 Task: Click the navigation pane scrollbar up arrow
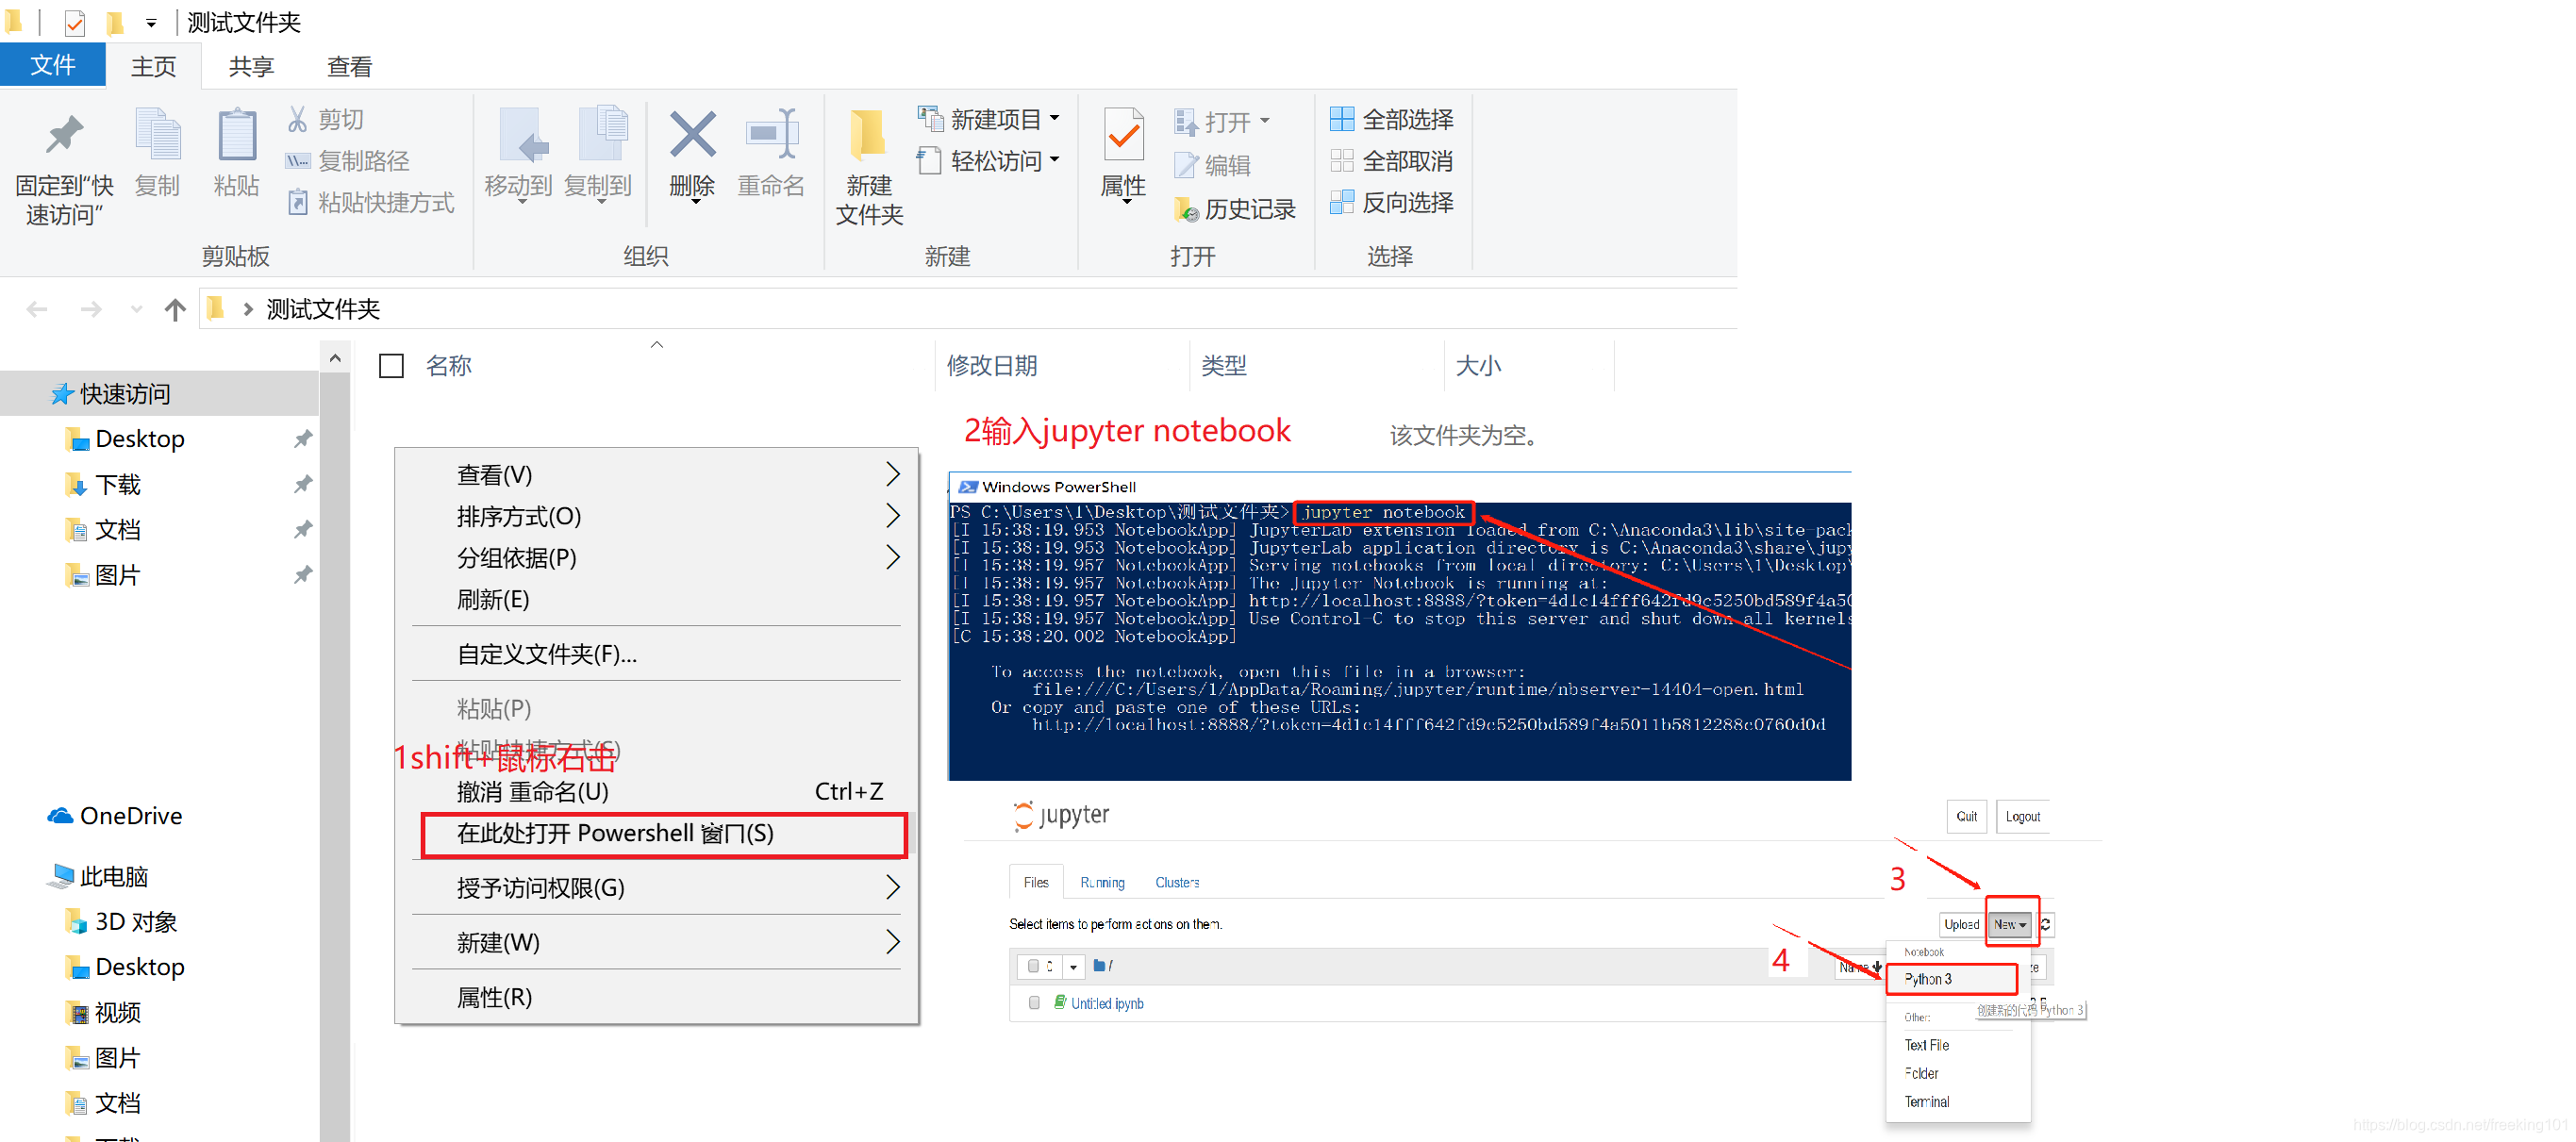[335, 358]
